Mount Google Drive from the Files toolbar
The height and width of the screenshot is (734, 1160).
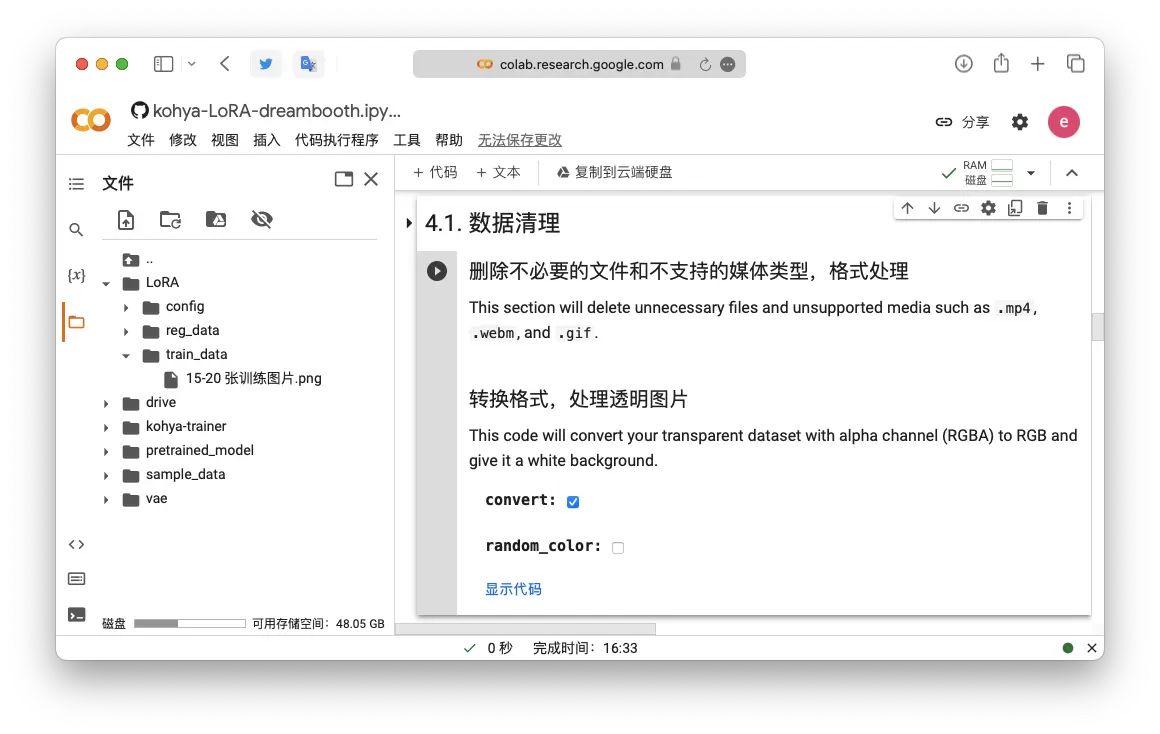pyautogui.click(x=216, y=220)
